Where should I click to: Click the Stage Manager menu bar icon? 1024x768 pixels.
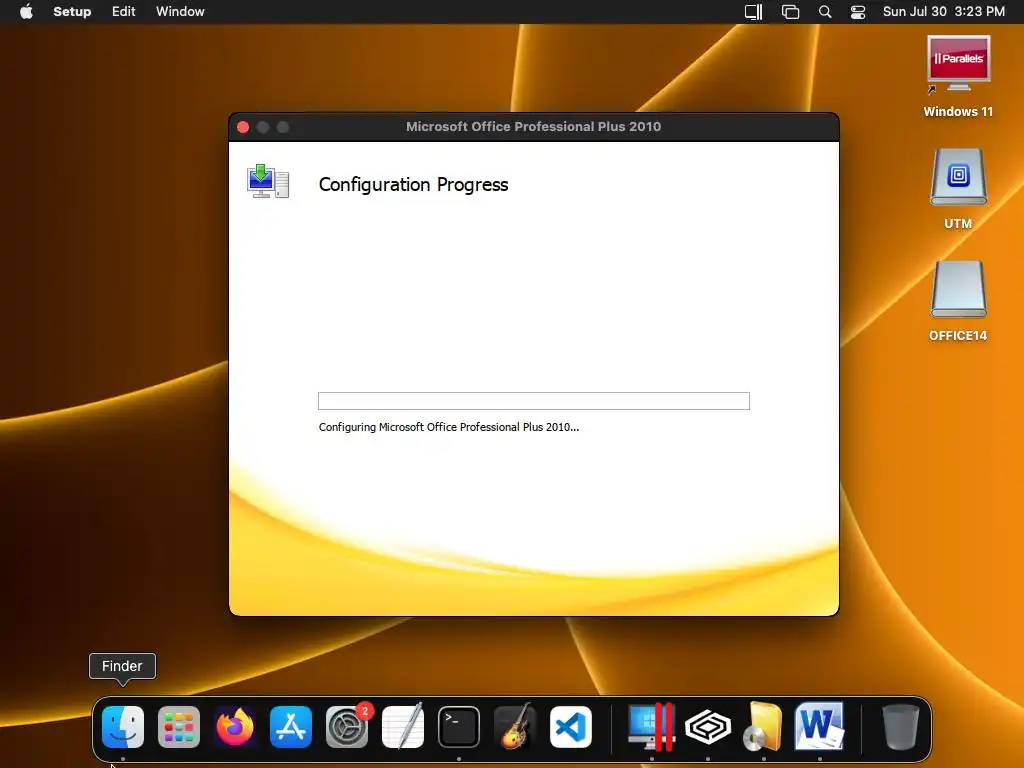coord(790,12)
